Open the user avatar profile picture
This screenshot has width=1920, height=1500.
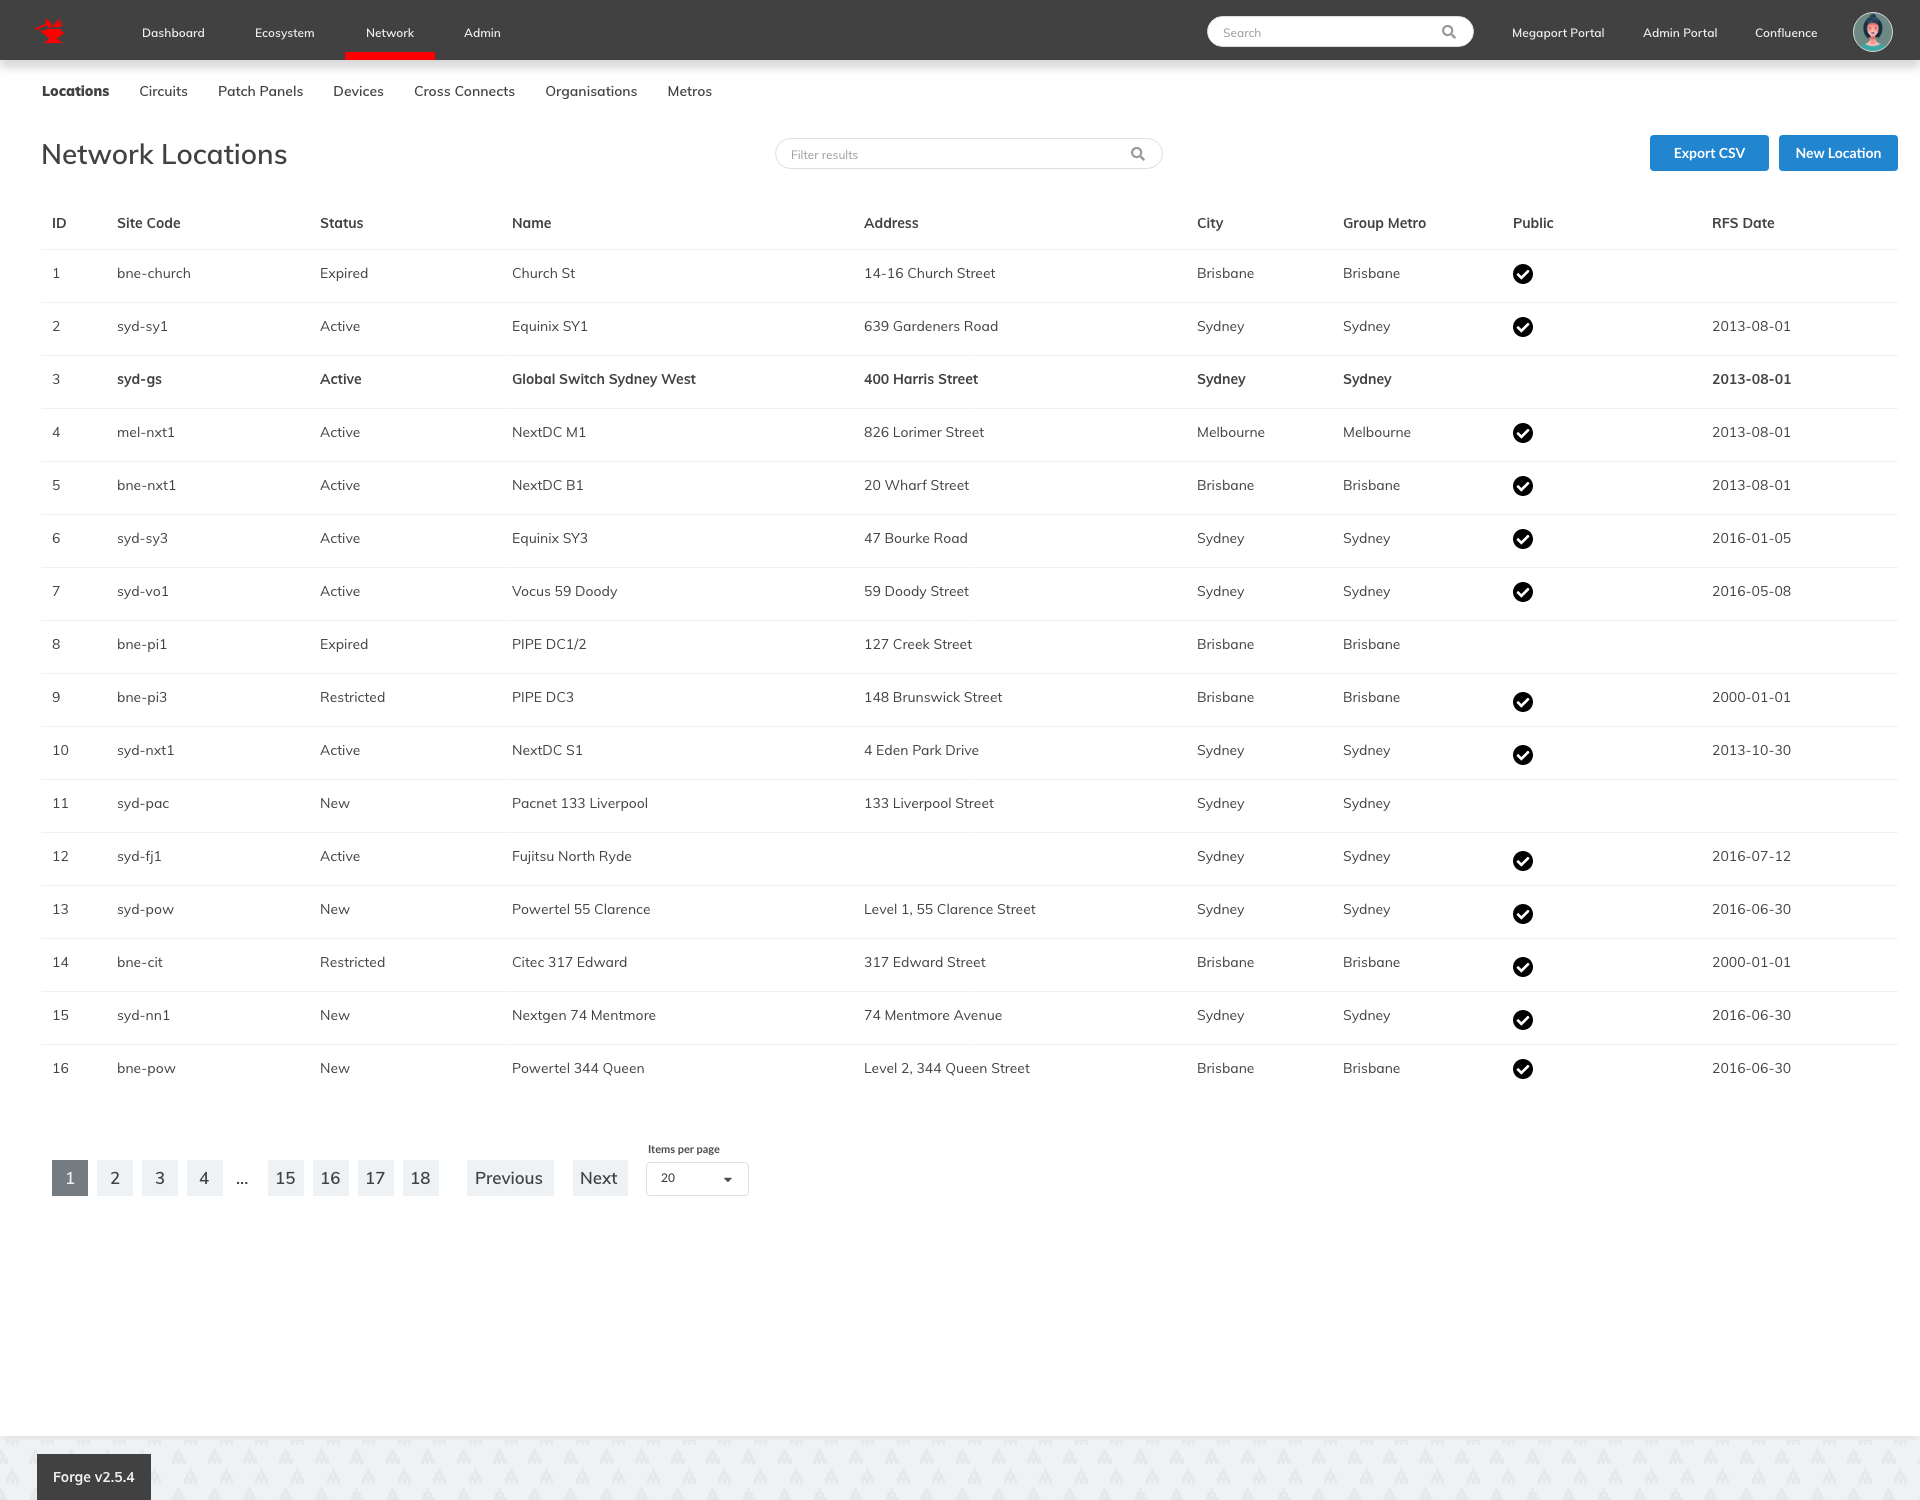1872,32
